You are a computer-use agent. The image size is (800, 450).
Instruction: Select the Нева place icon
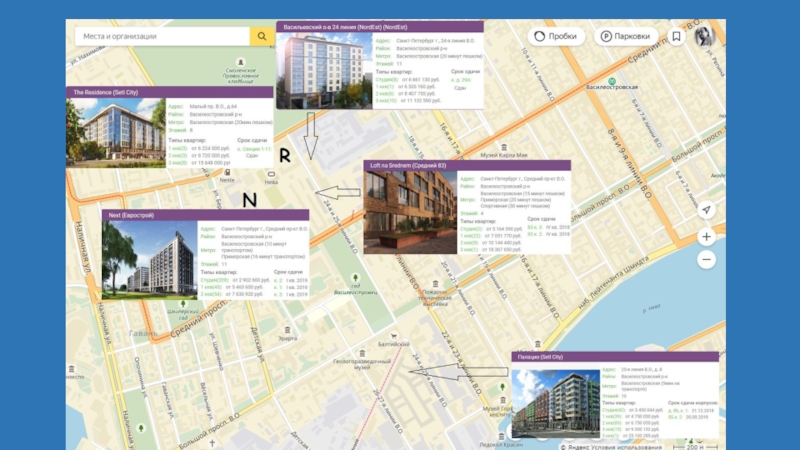(x=271, y=174)
